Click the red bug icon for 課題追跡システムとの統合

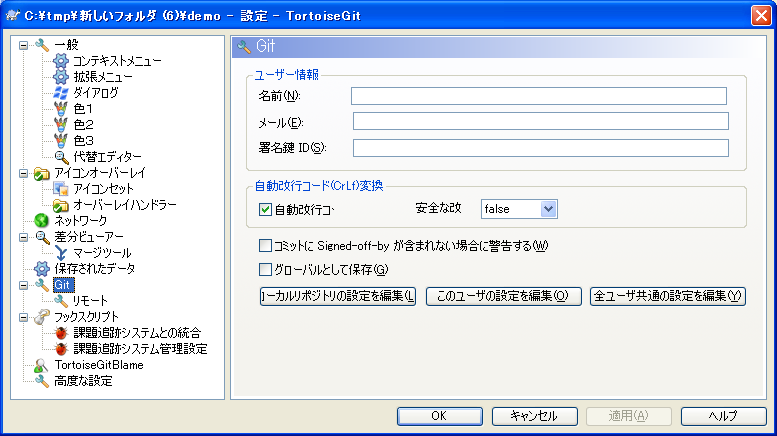[61, 332]
